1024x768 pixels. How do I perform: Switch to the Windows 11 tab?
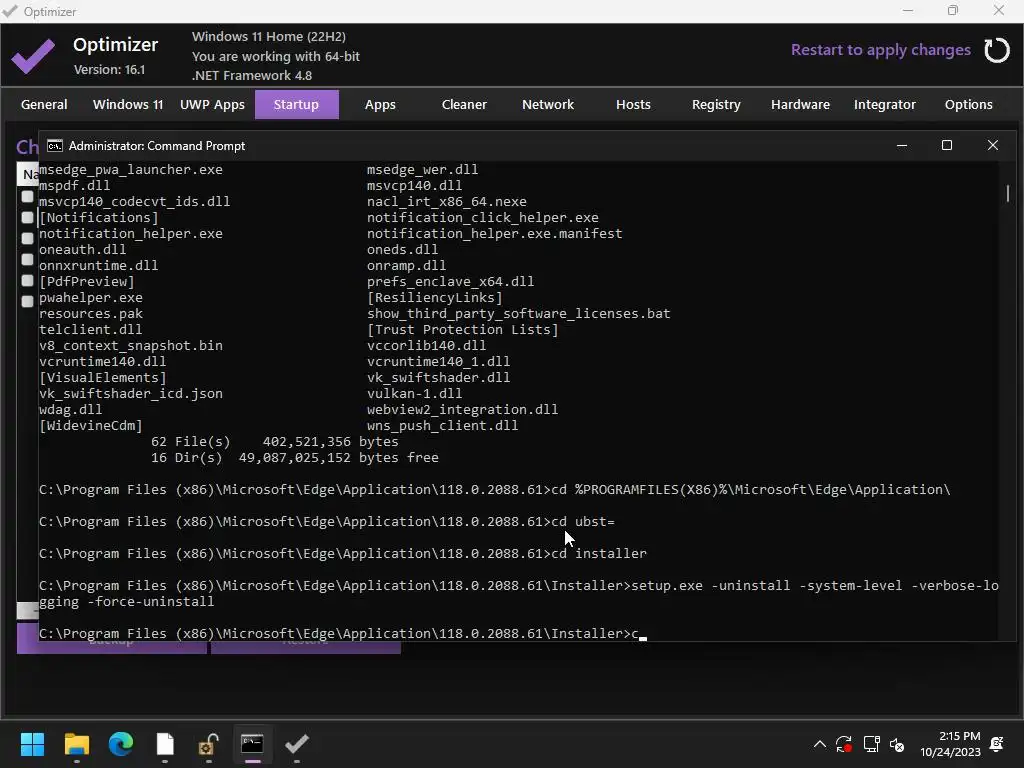point(128,104)
